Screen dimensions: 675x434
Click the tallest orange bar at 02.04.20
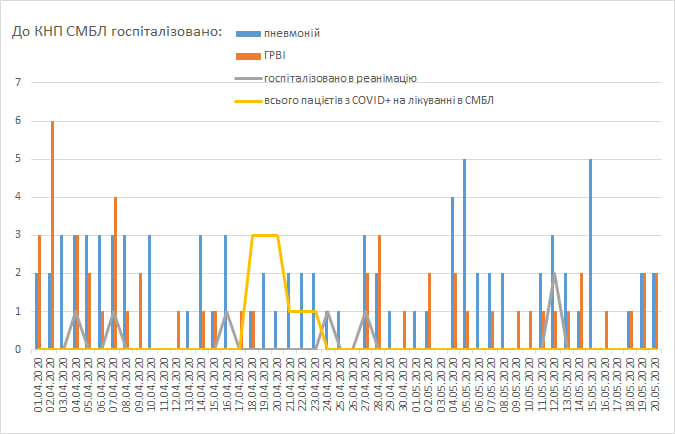(x=52, y=235)
